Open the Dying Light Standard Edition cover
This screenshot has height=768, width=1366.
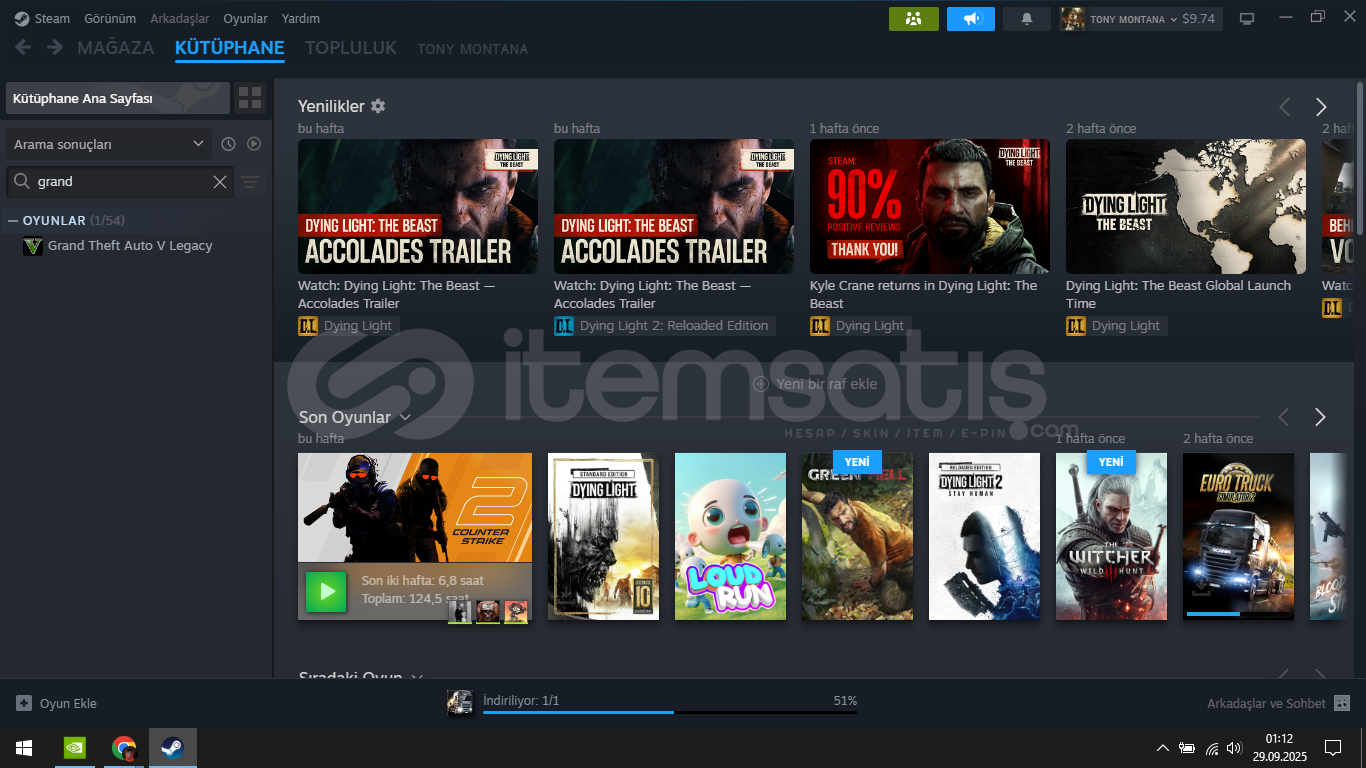coord(603,536)
